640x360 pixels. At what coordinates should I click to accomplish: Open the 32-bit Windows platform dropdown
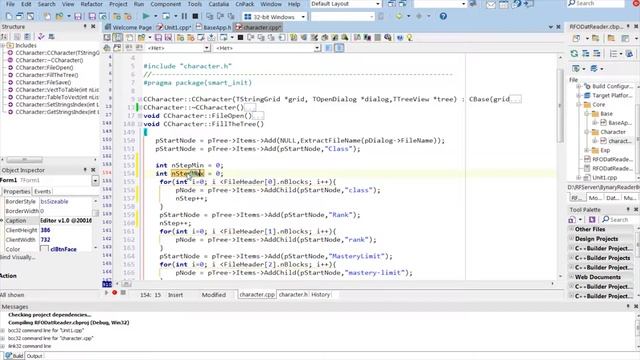coord(303,17)
